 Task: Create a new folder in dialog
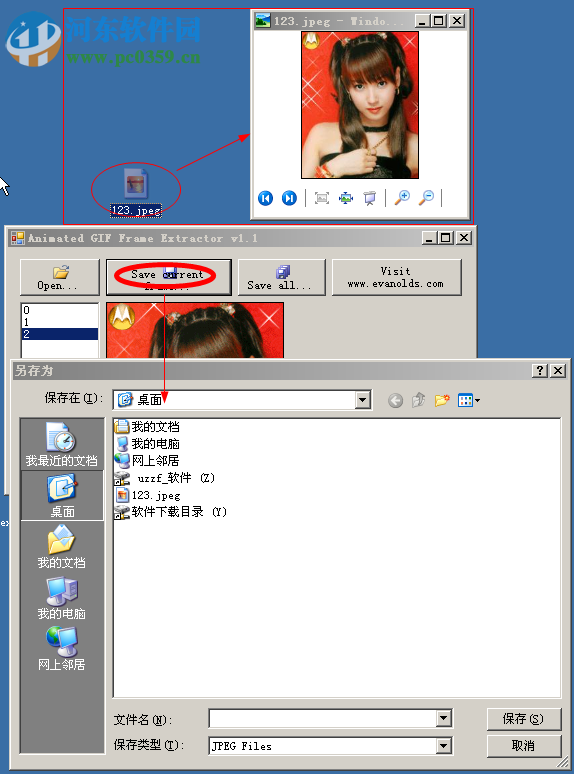[x=442, y=400]
